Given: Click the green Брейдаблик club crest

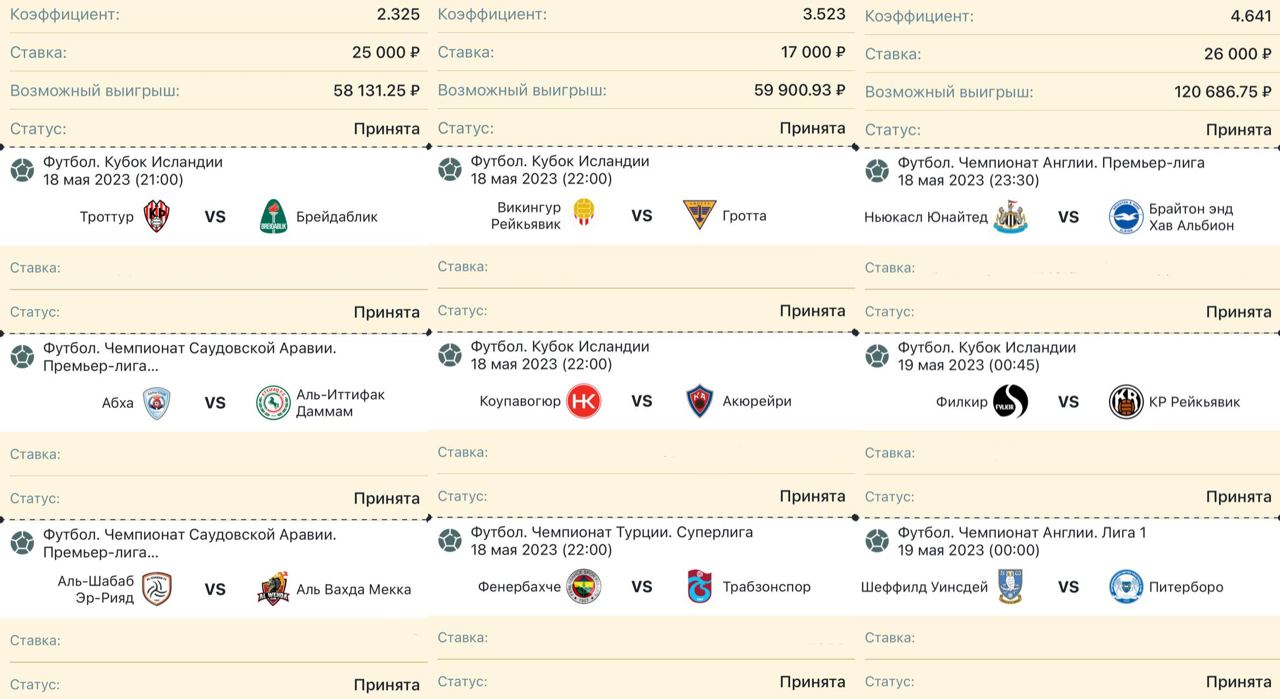Looking at the screenshot, I should coord(273,216).
